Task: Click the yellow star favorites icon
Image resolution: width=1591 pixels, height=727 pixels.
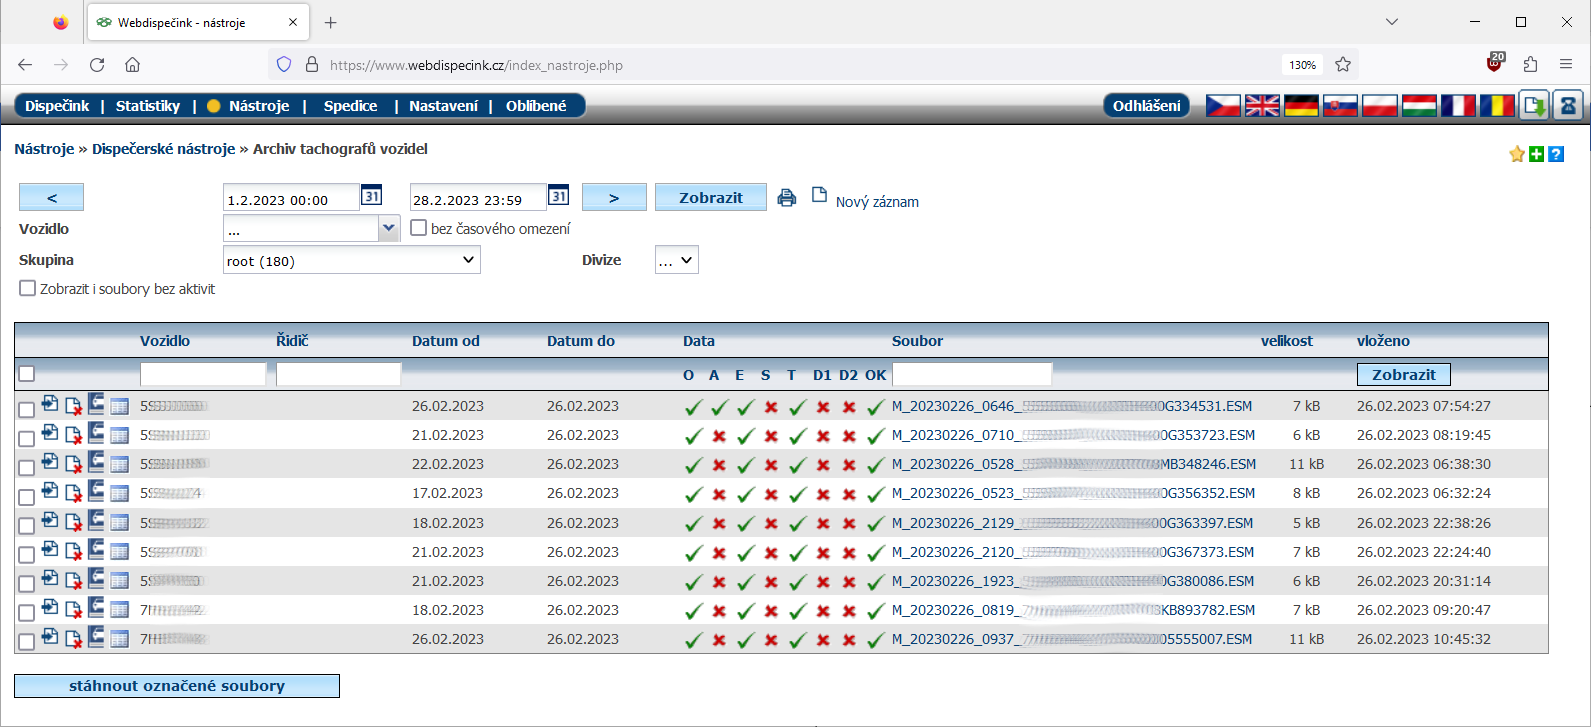Action: [x=1517, y=154]
